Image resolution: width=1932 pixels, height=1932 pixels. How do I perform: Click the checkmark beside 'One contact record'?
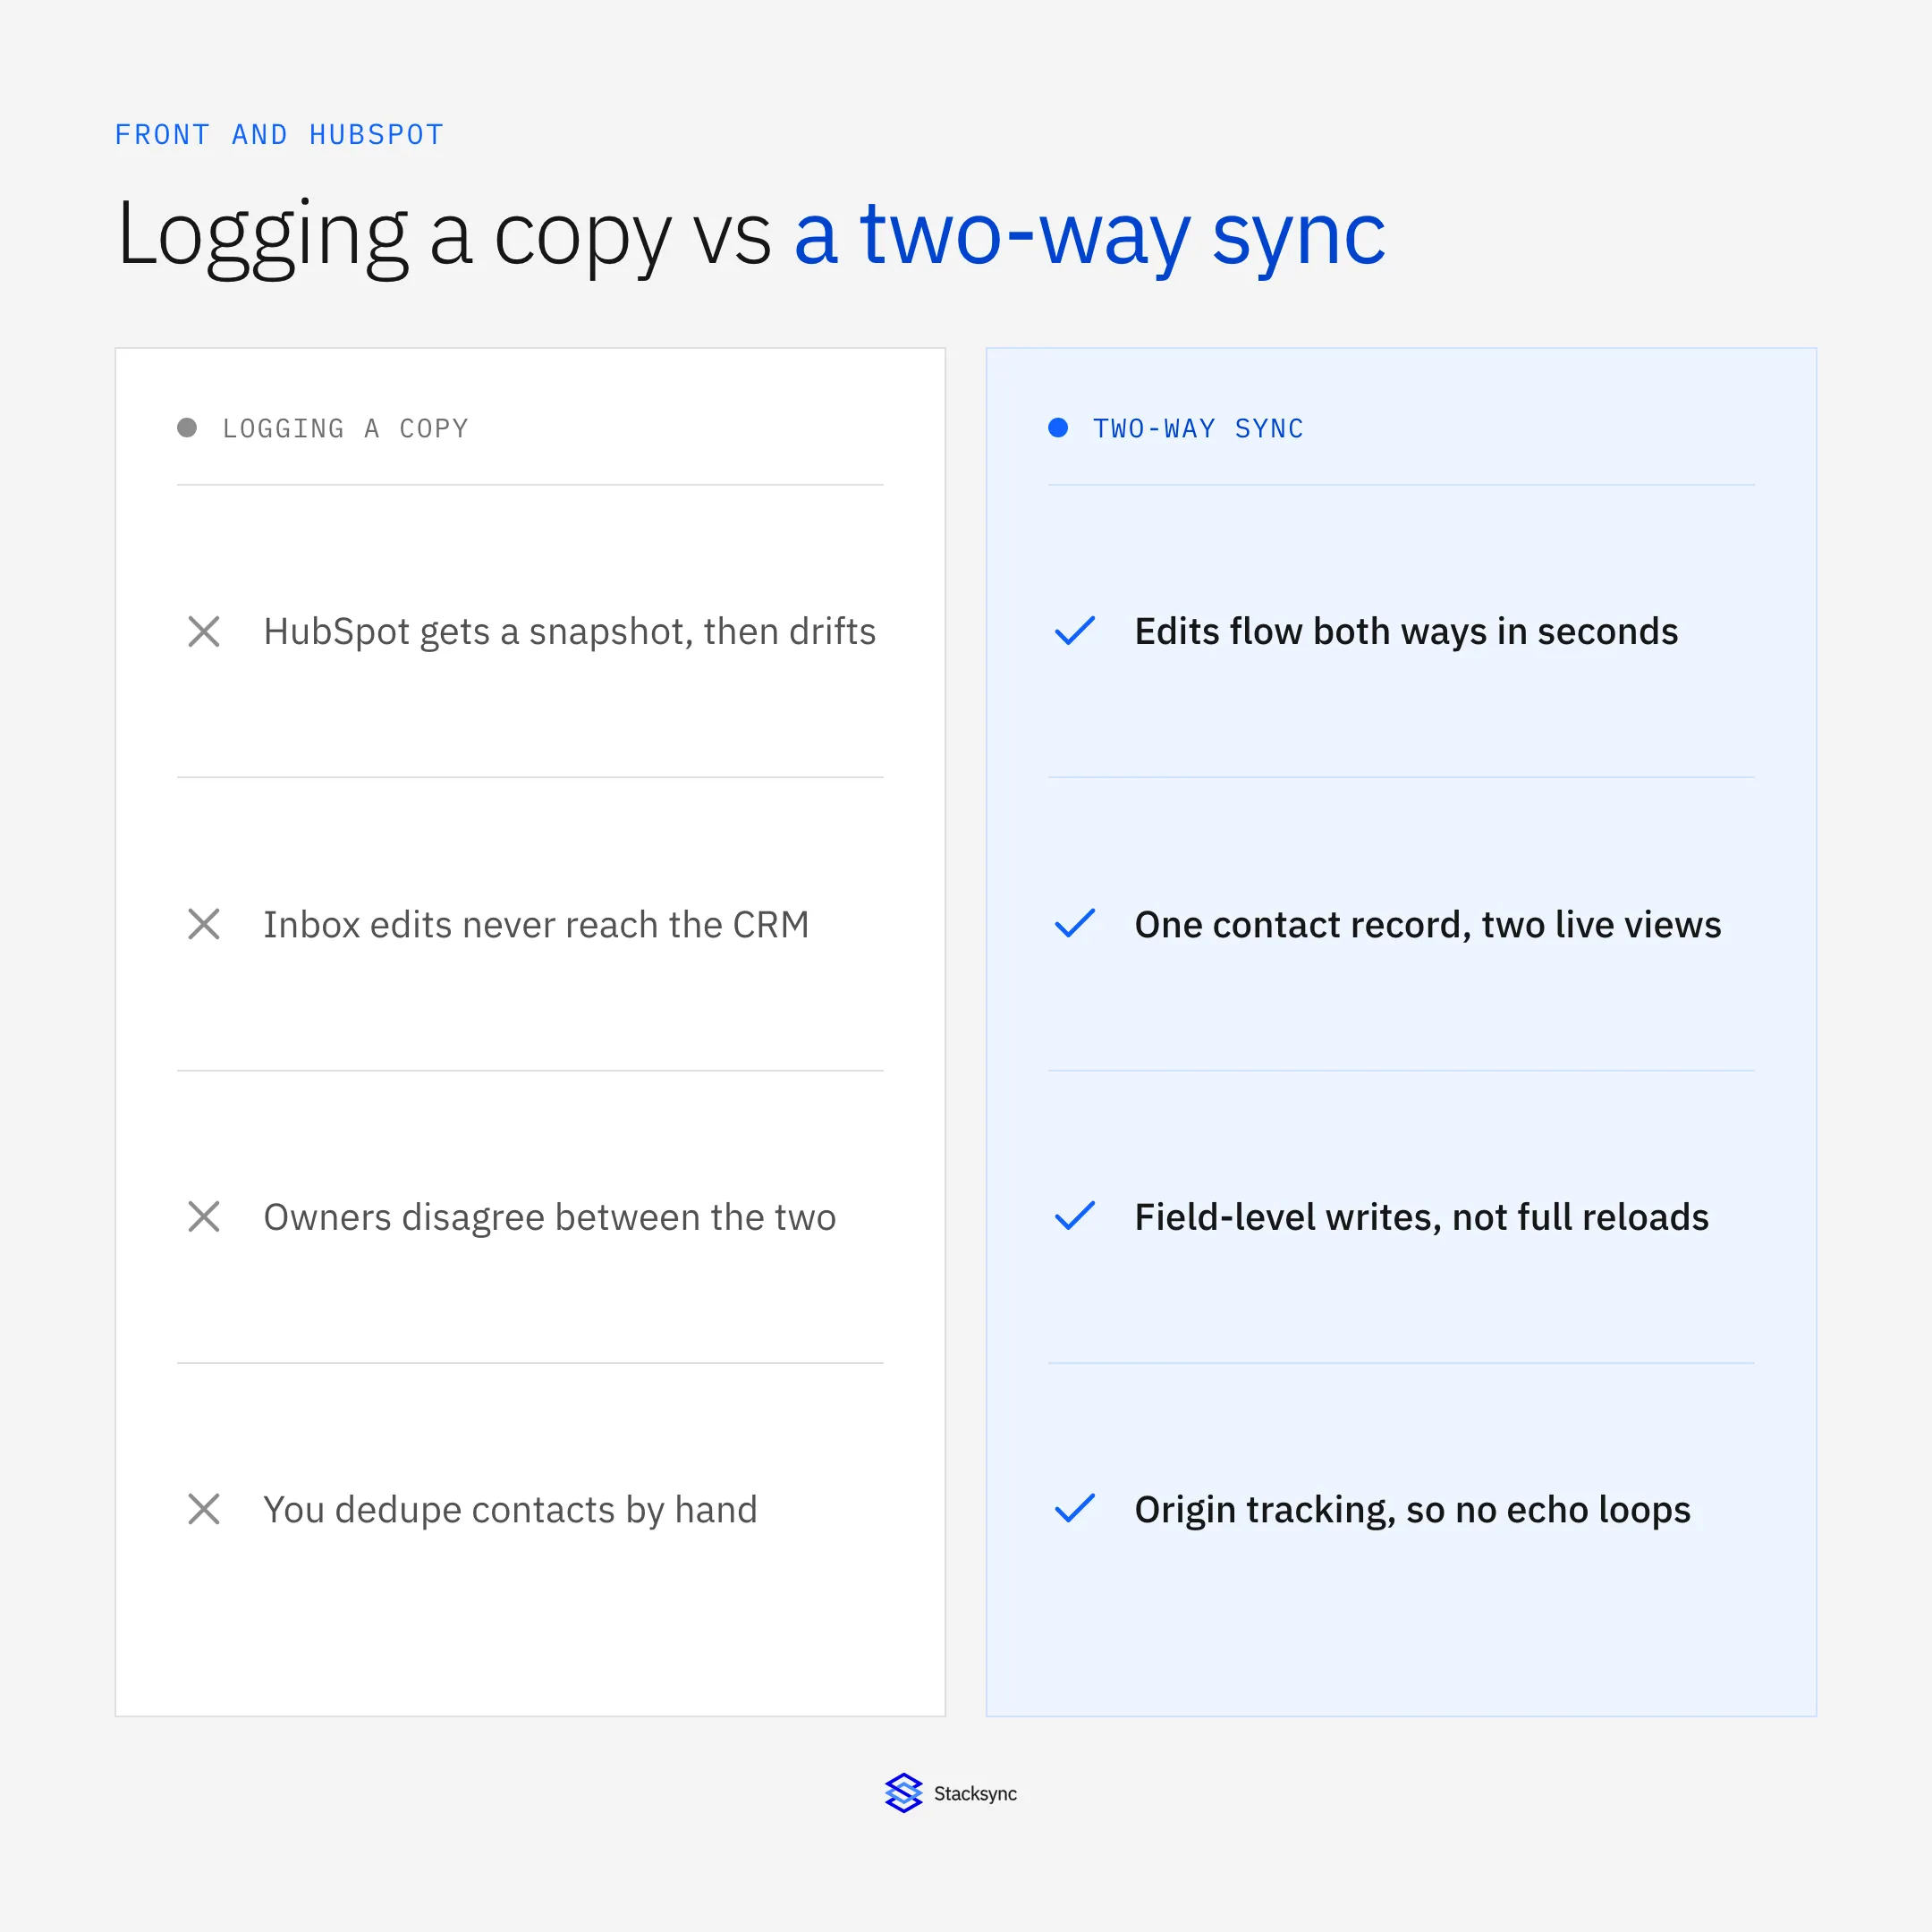(x=1075, y=924)
